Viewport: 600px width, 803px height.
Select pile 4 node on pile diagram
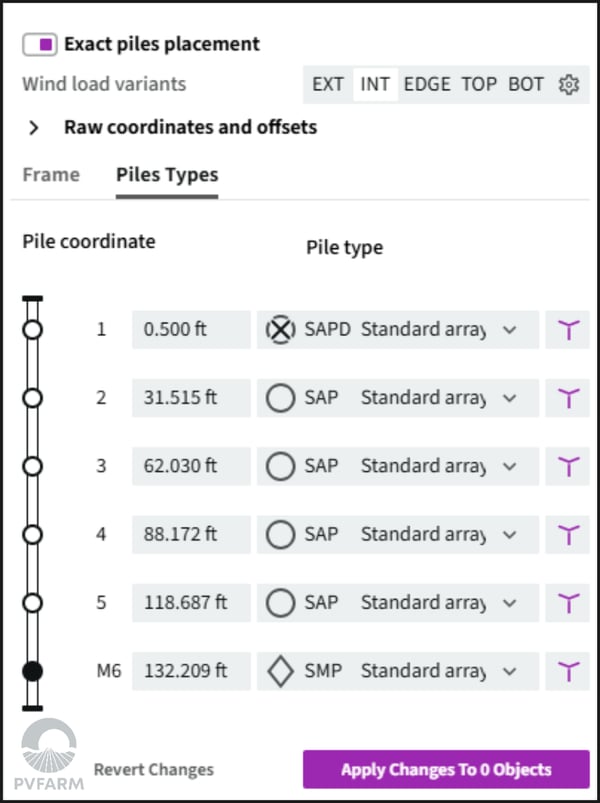tap(33, 535)
